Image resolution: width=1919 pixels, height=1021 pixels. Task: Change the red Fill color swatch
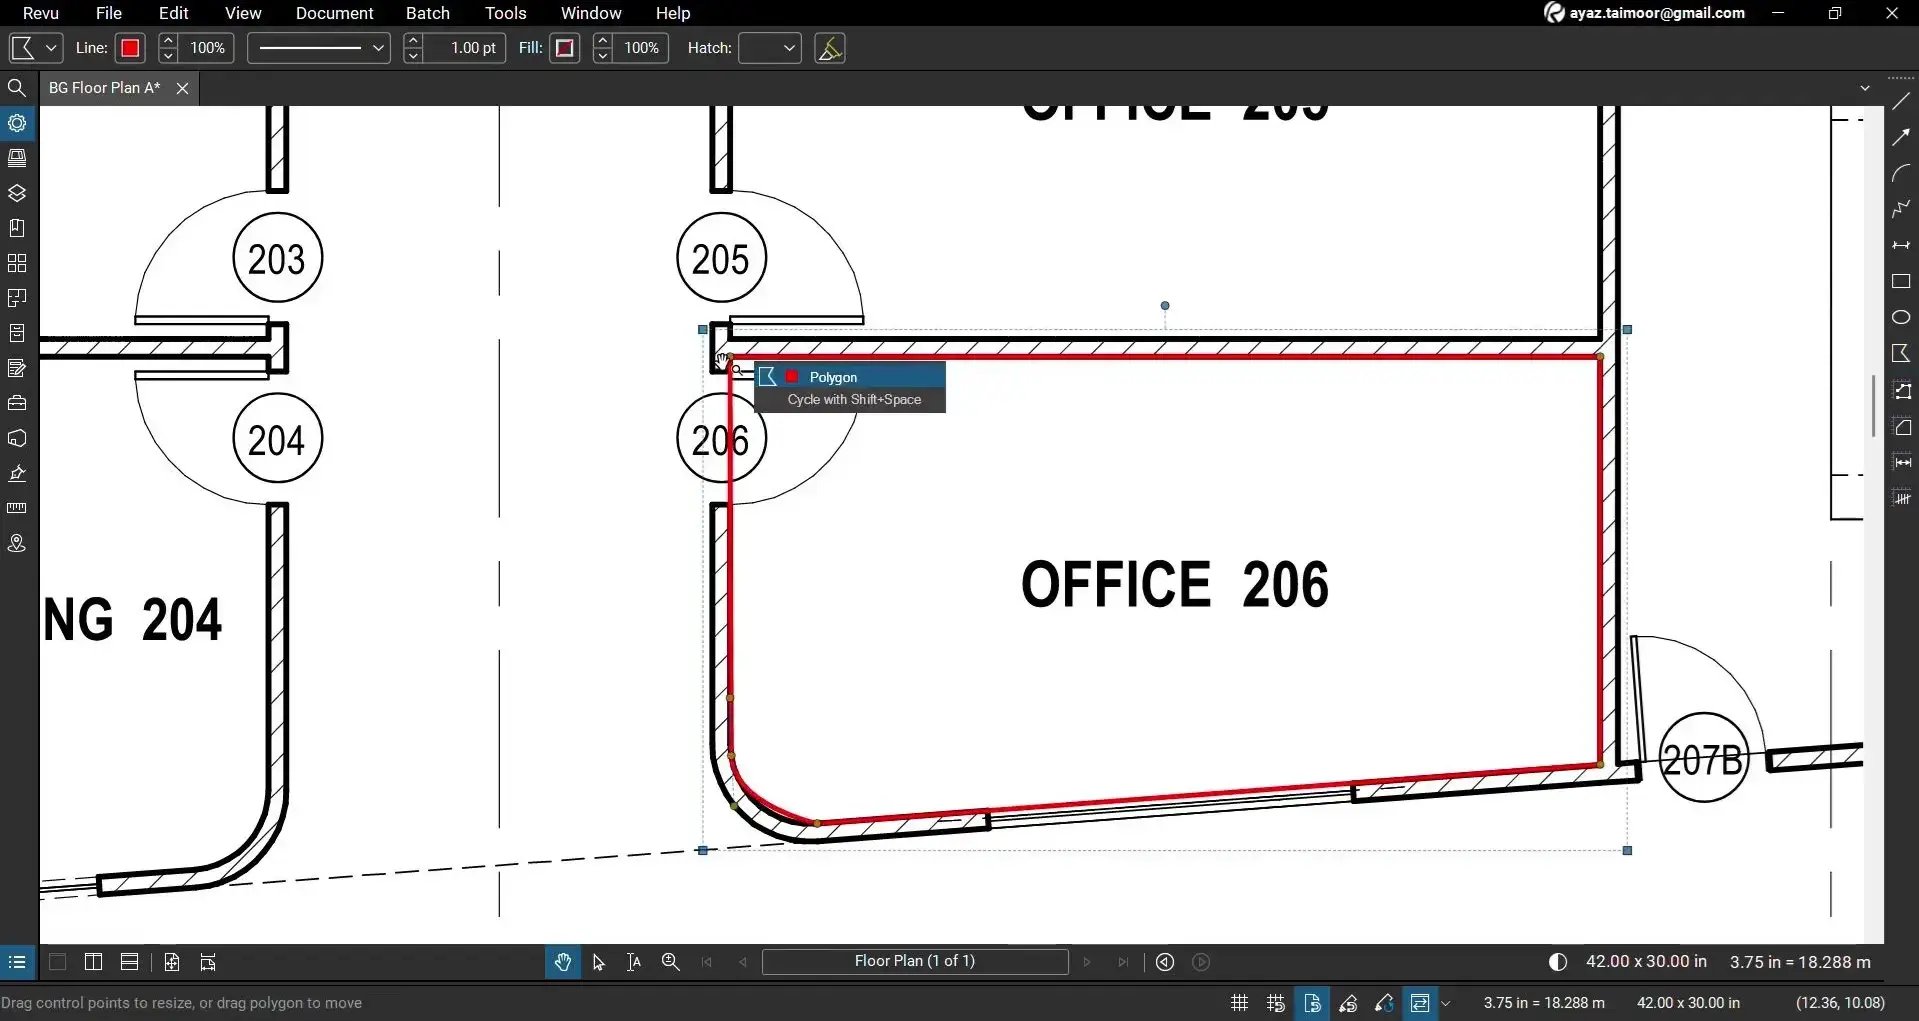coord(564,47)
